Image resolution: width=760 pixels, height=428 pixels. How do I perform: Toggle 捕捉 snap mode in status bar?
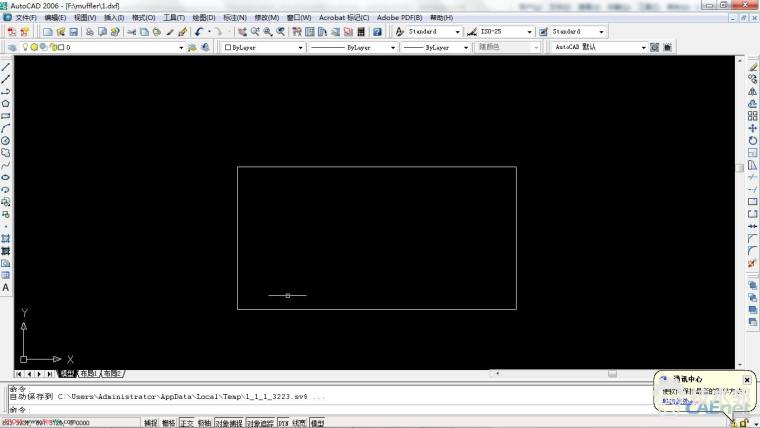pyautogui.click(x=150, y=423)
